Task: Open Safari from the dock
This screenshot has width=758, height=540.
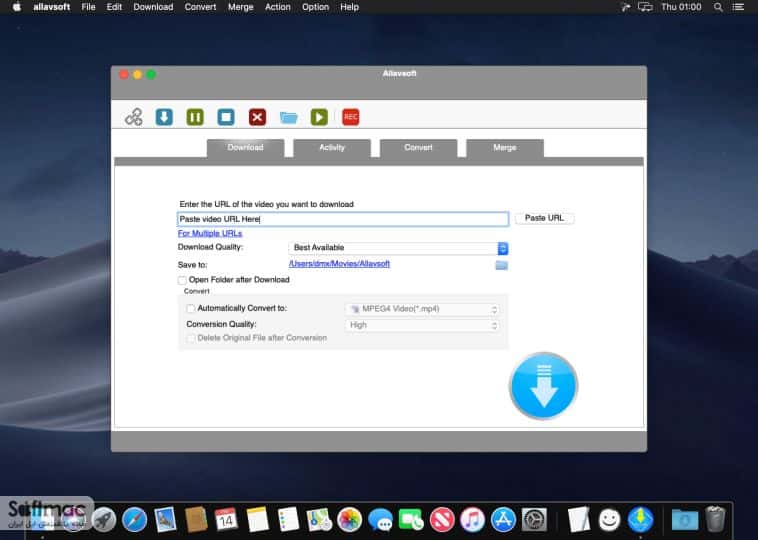Action: pyautogui.click(x=134, y=520)
